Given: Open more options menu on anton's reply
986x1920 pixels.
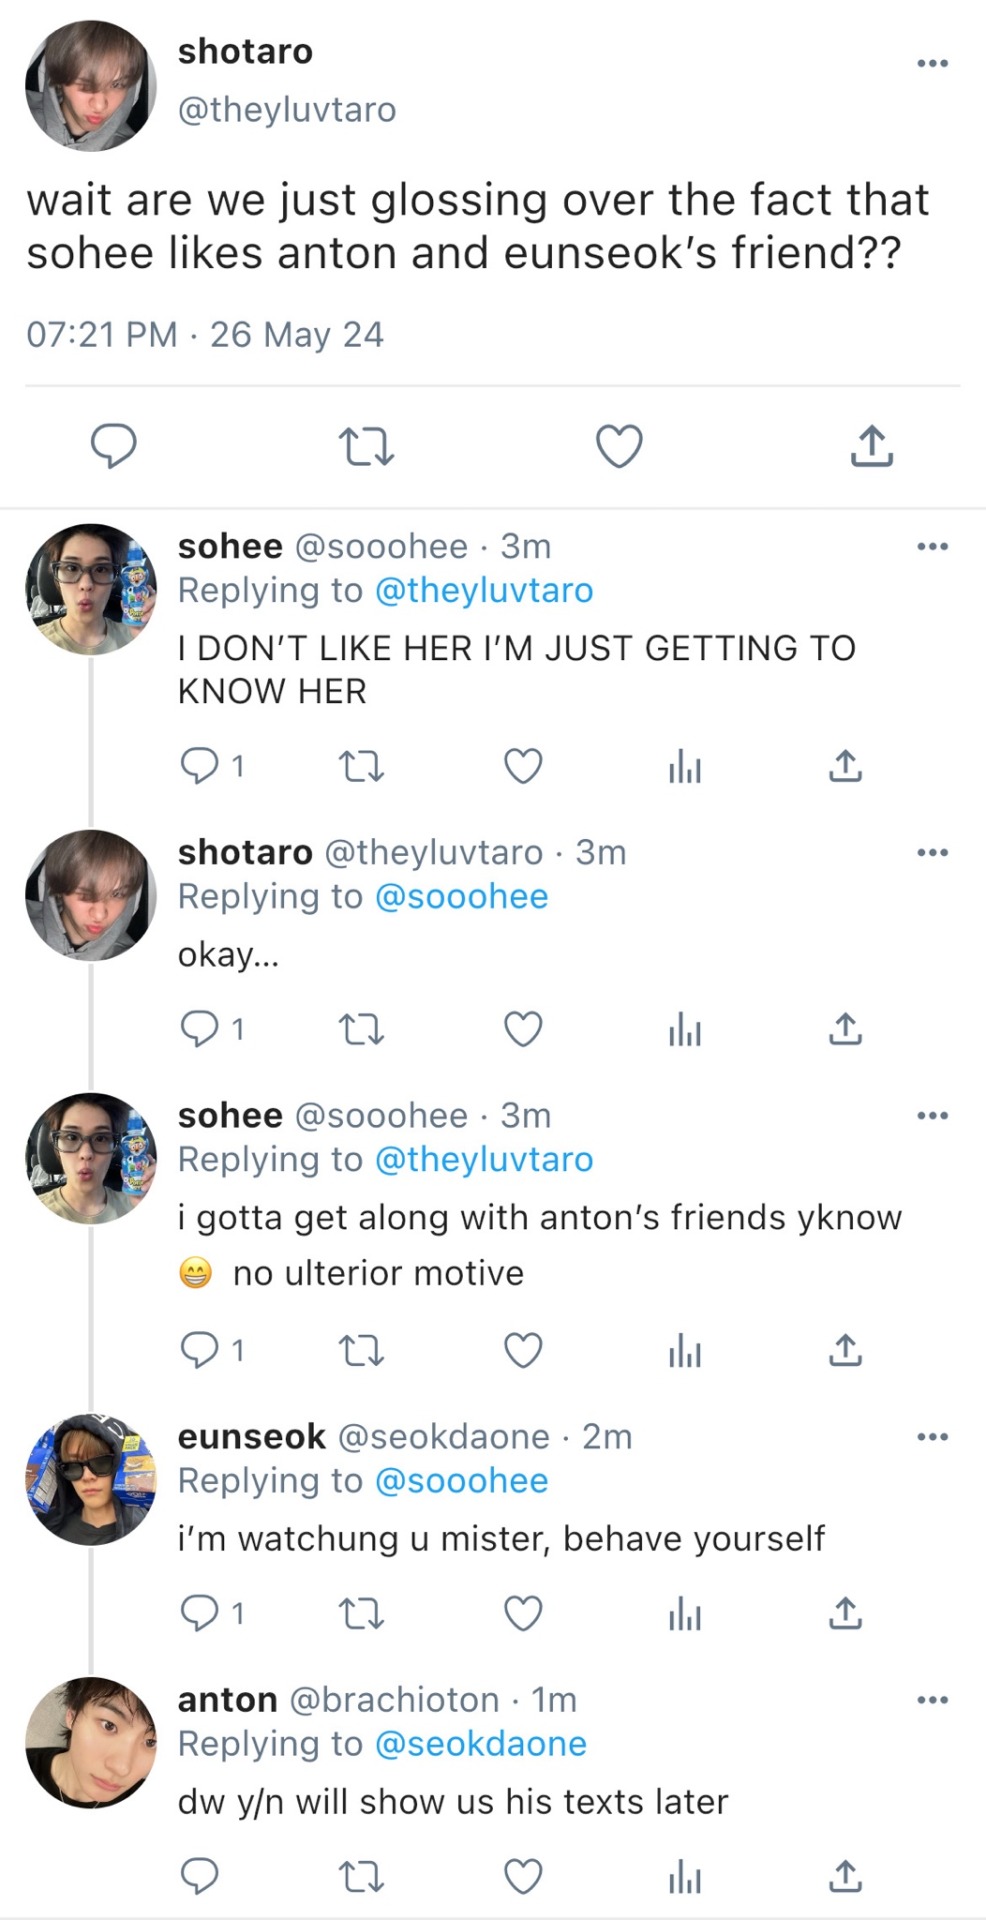Looking at the screenshot, I should point(932,1700).
